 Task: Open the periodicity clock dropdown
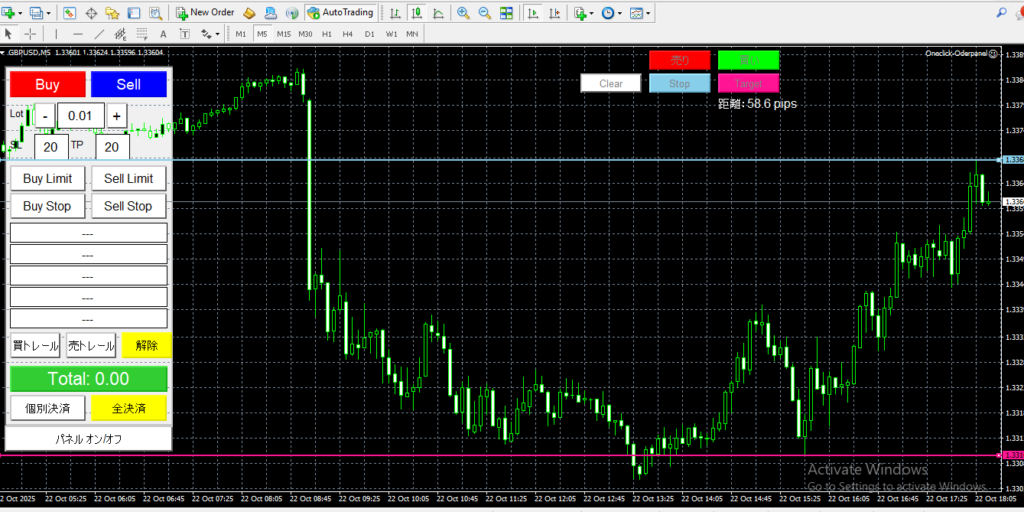pos(610,13)
